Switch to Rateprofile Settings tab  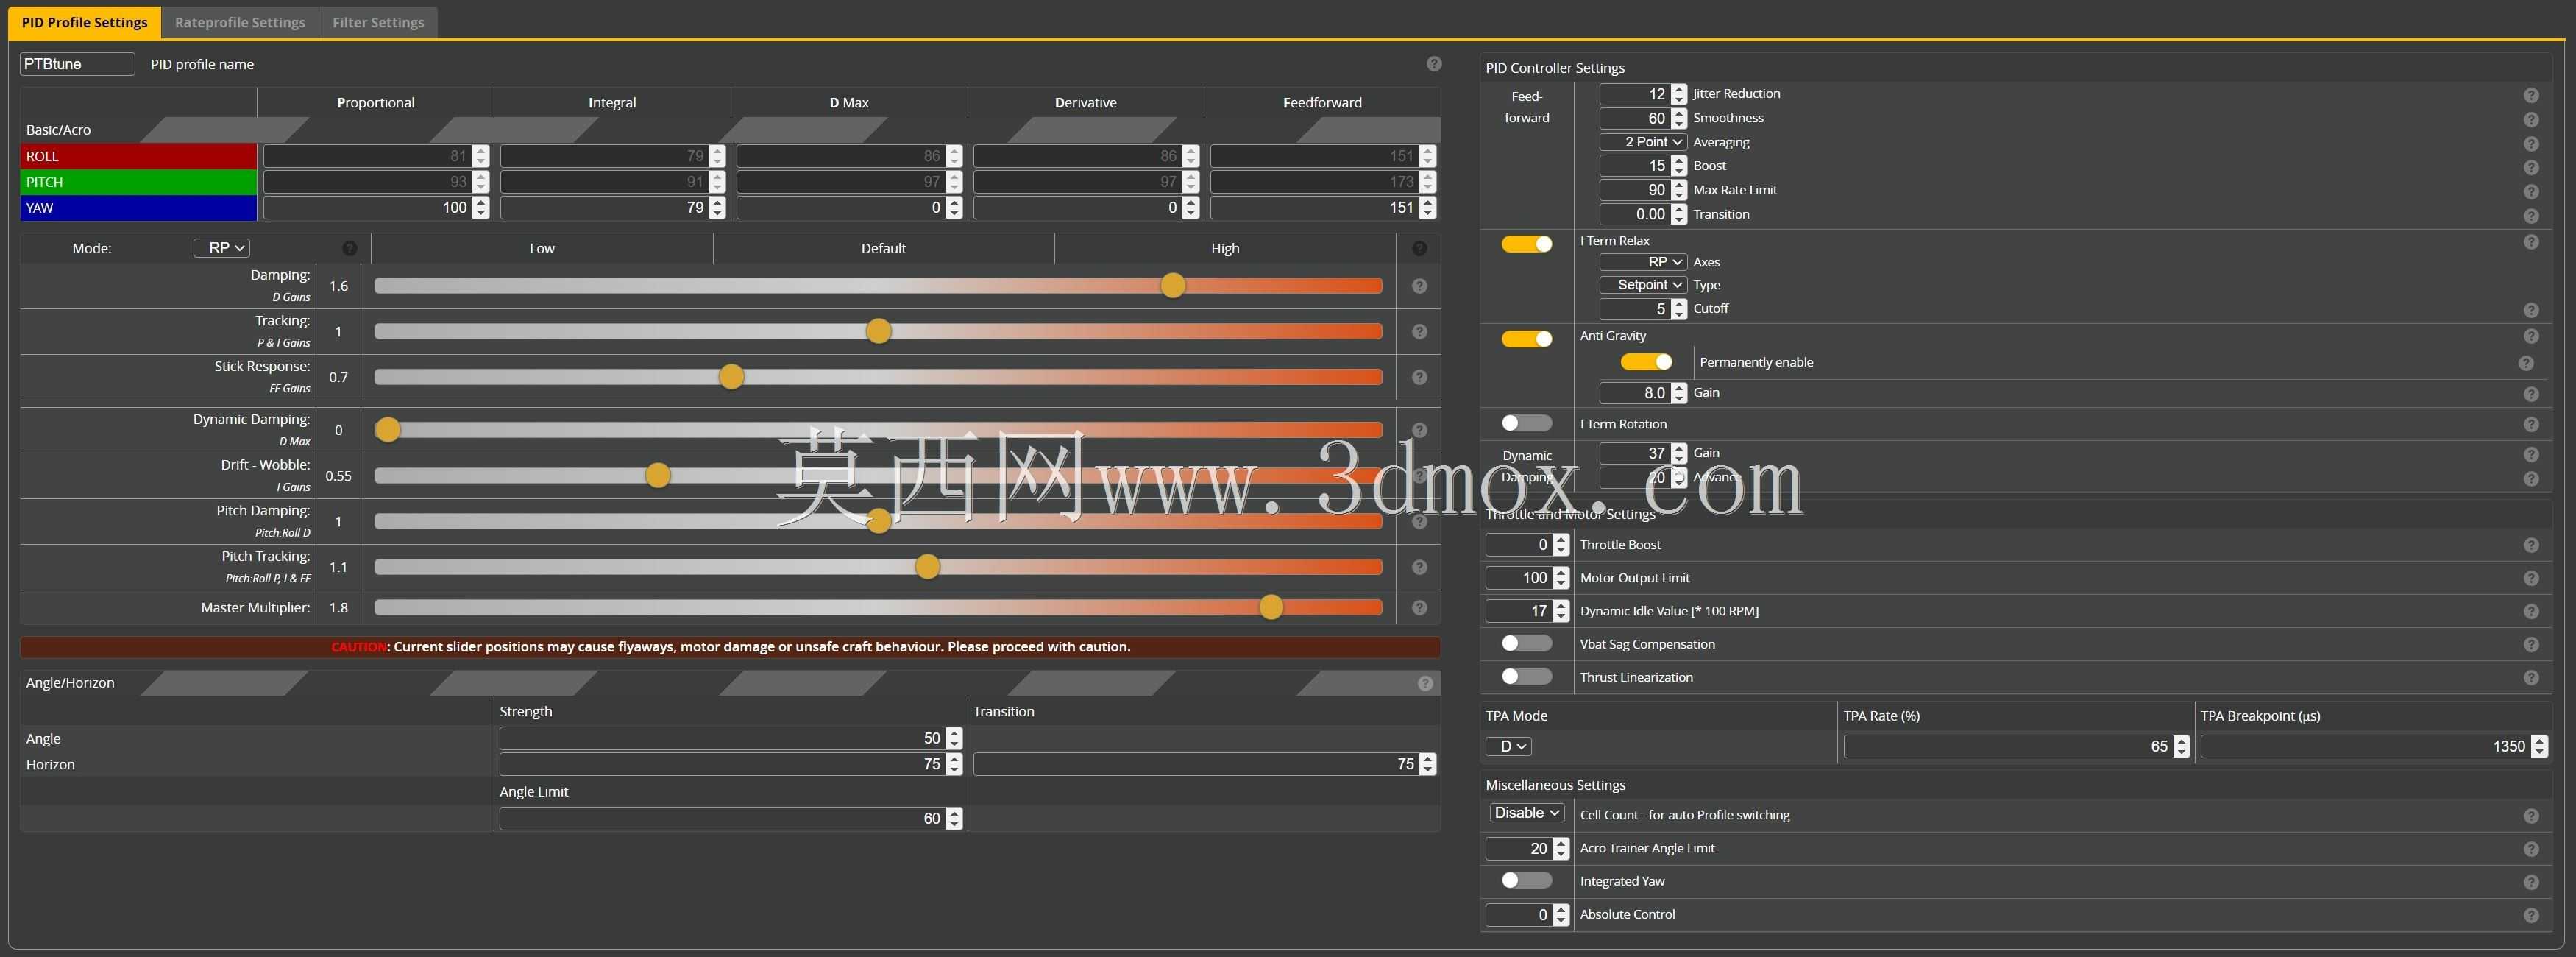tap(240, 22)
